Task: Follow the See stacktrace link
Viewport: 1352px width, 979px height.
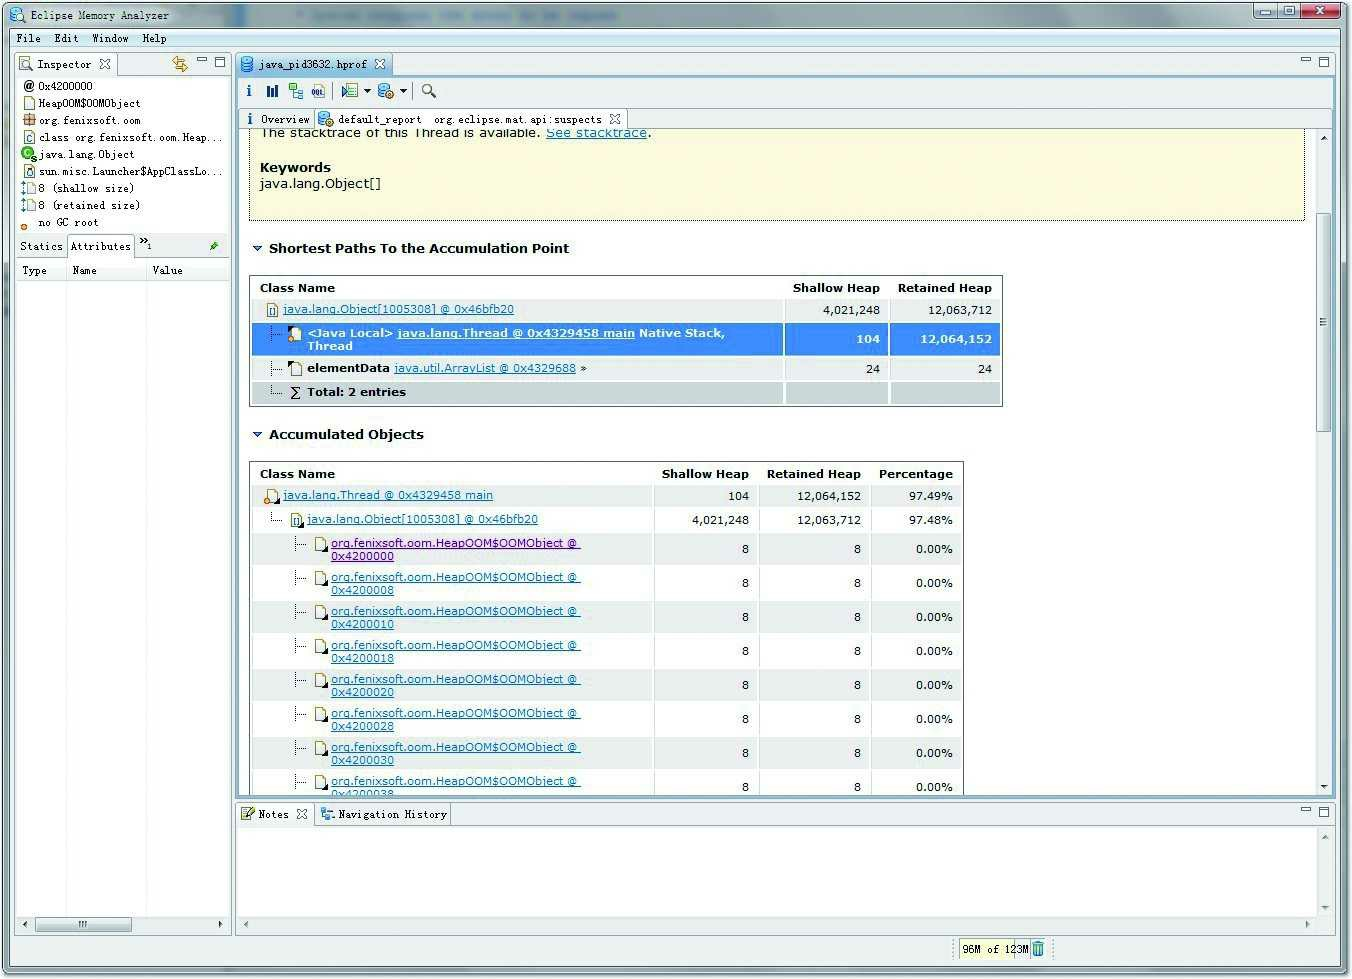Action: pos(596,133)
